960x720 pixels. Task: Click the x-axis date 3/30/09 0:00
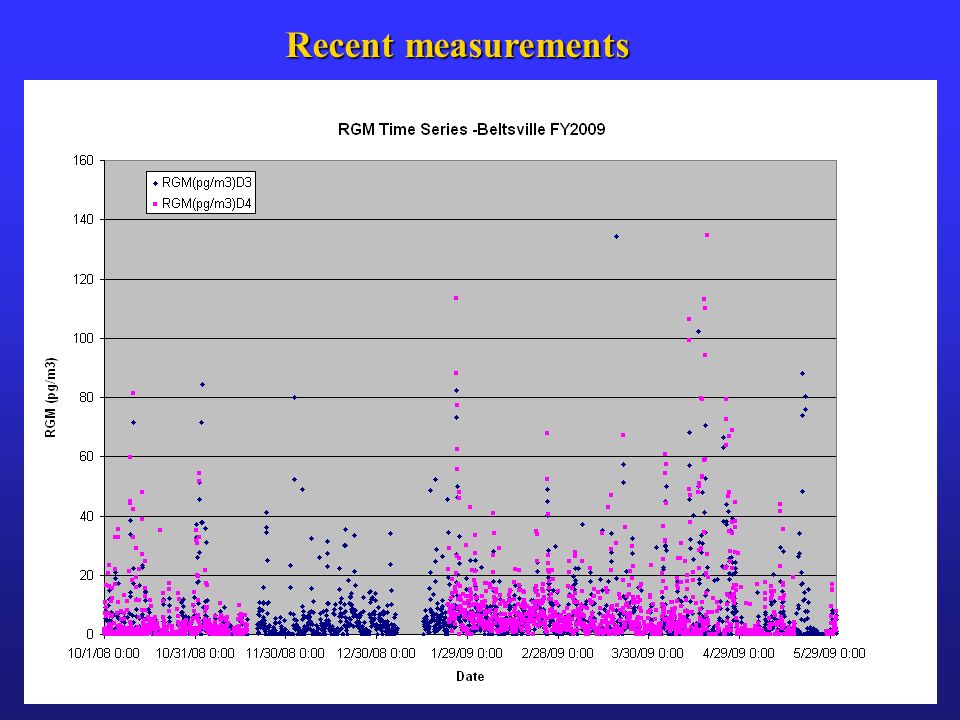click(x=648, y=653)
